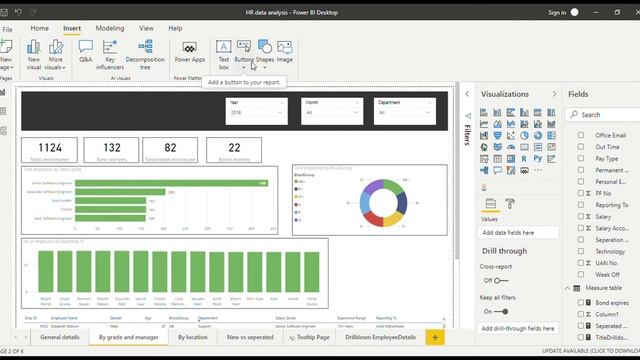Insert Key influencers visual from ribbon
The height and width of the screenshot is (360, 640).
tap(110, 55)
